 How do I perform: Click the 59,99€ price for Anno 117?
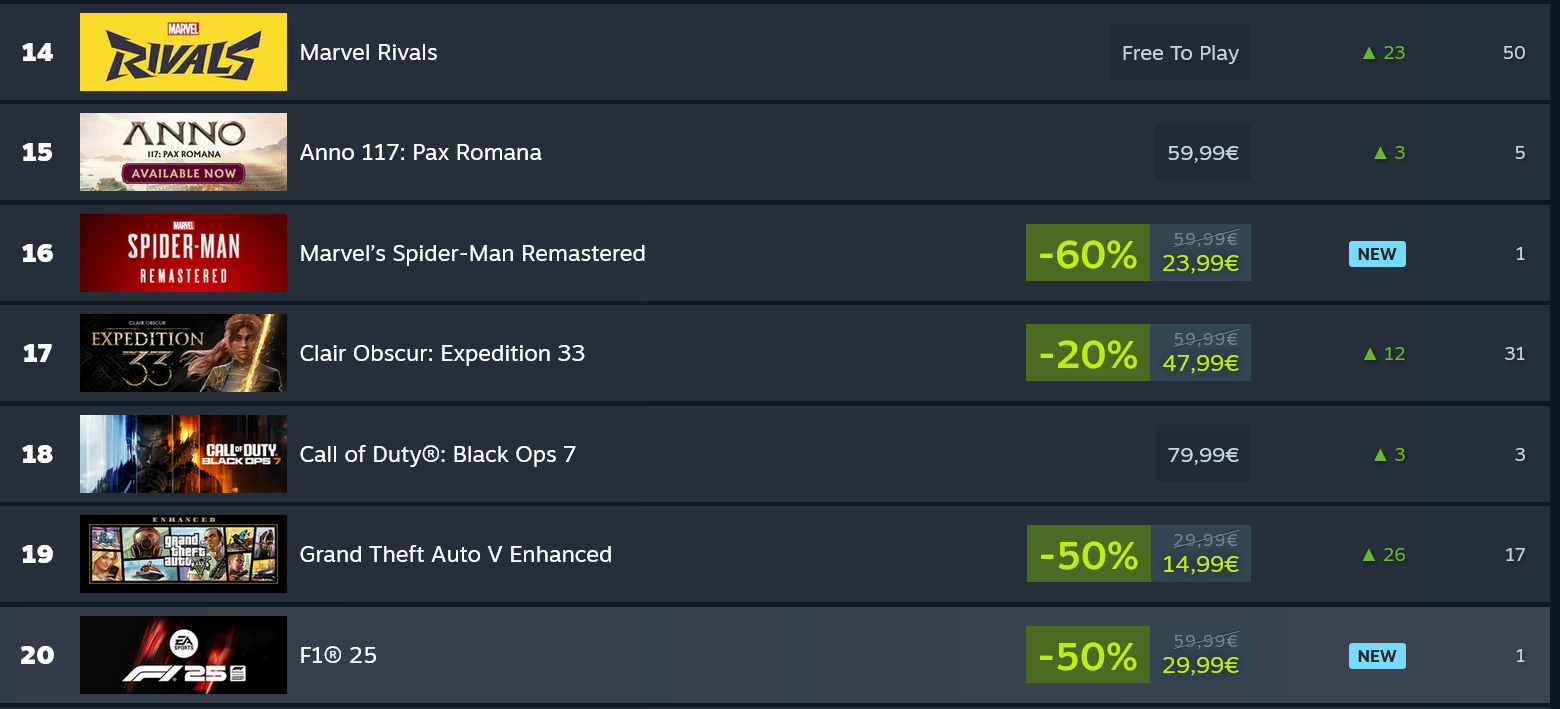click(1202, 153)
